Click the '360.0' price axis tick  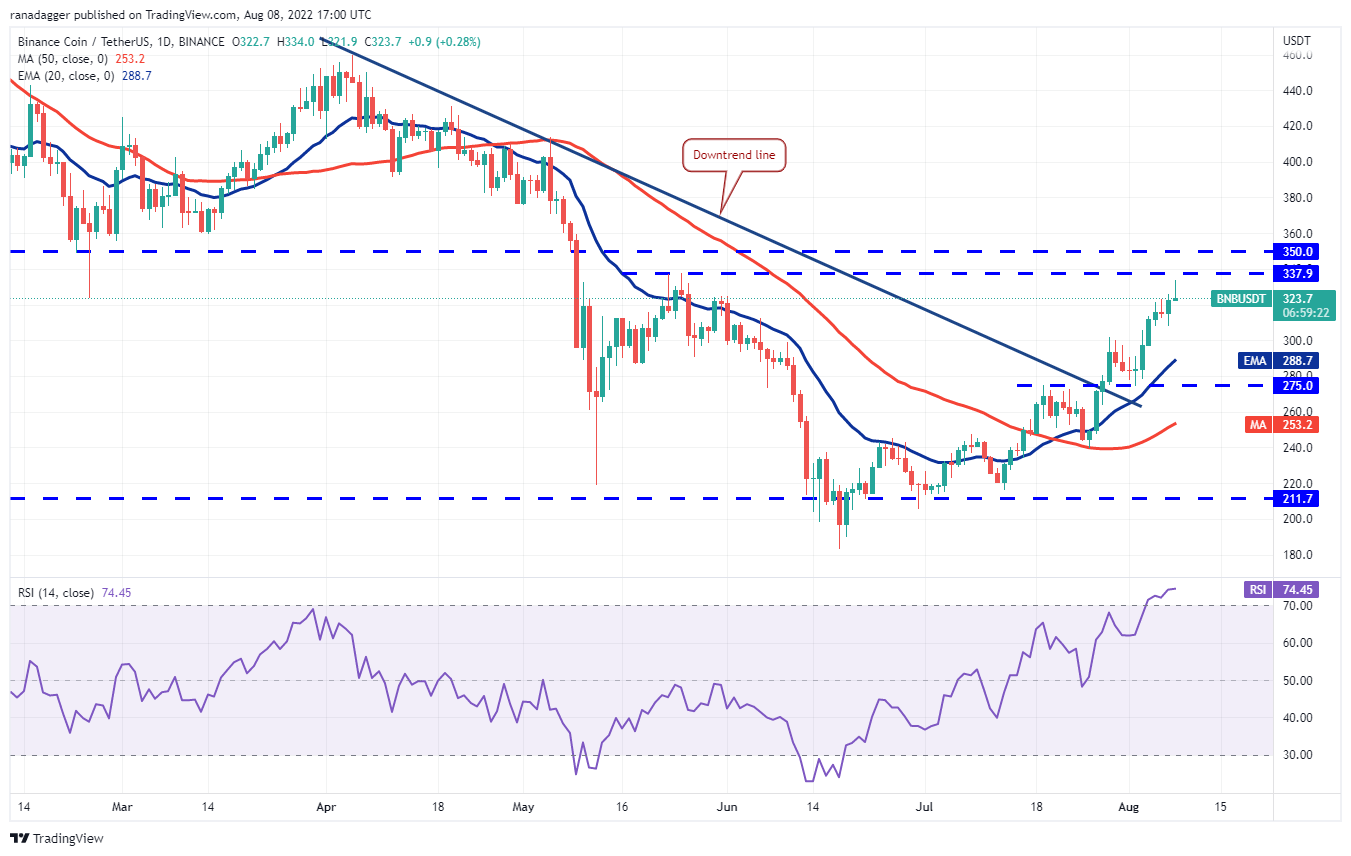point(1299,233)
